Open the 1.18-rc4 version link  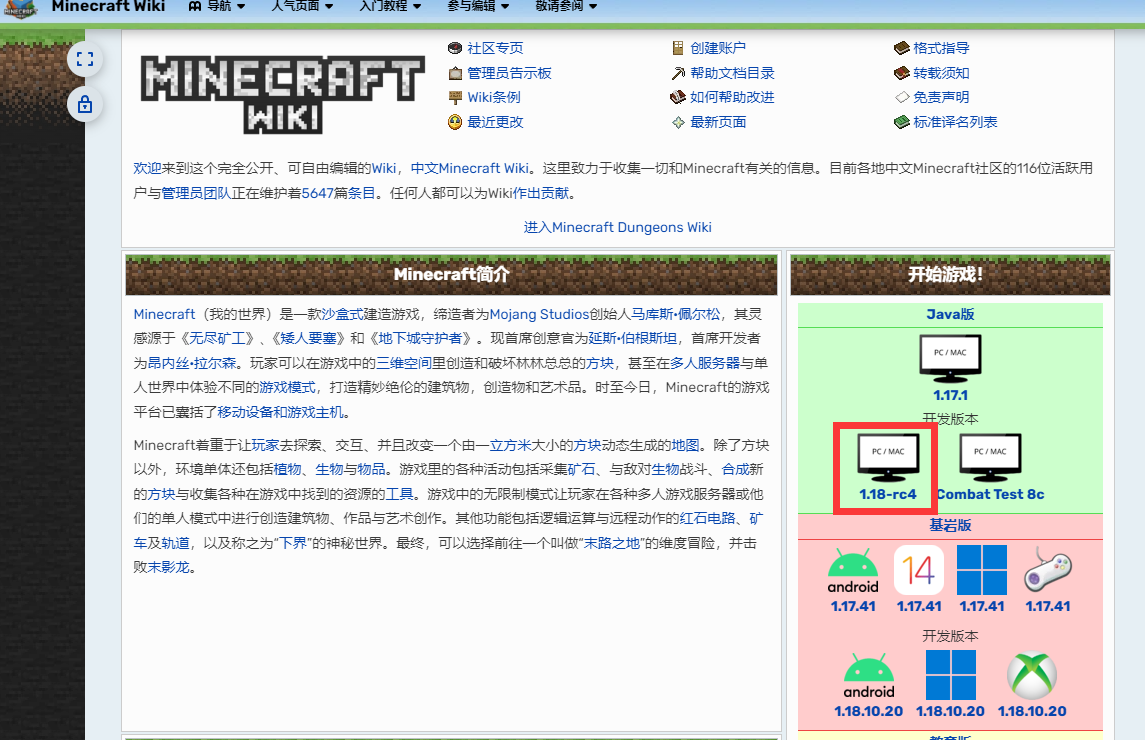(x=887, y=494)
